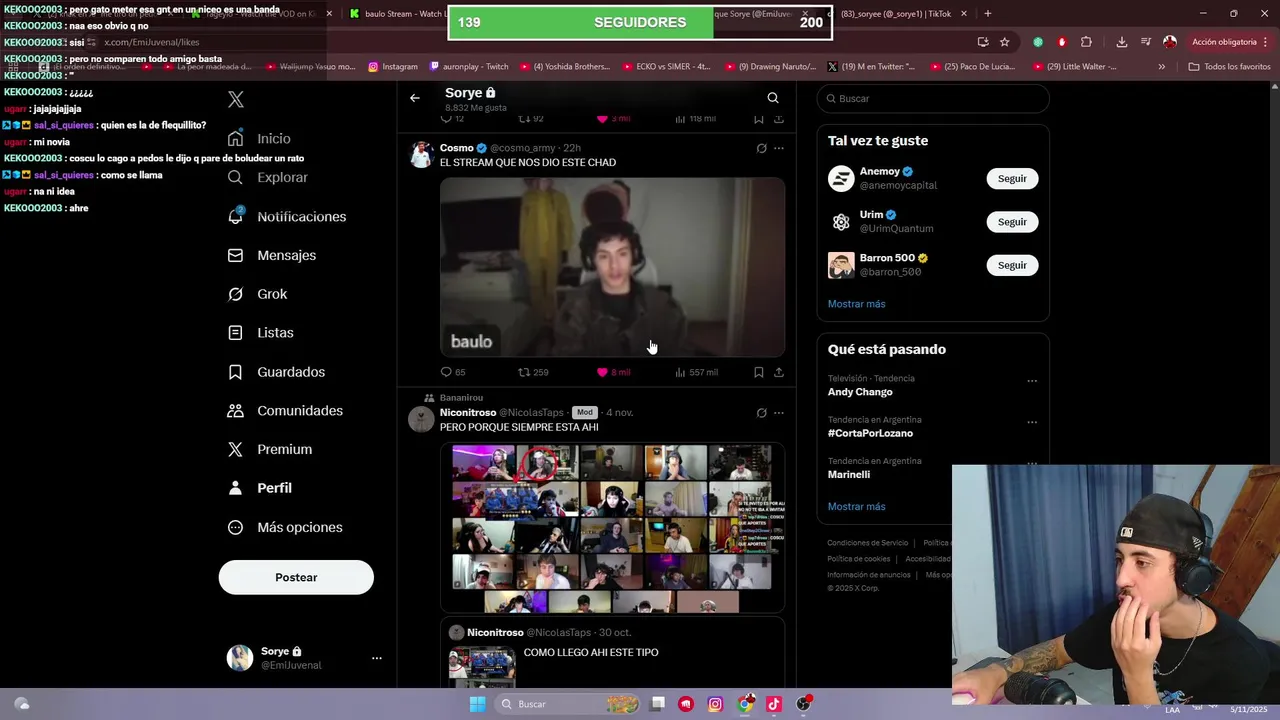Bookmark this page with the star icon
Screen dimensions: 1280x720
pyautogui.click(x=1004, y=42)
